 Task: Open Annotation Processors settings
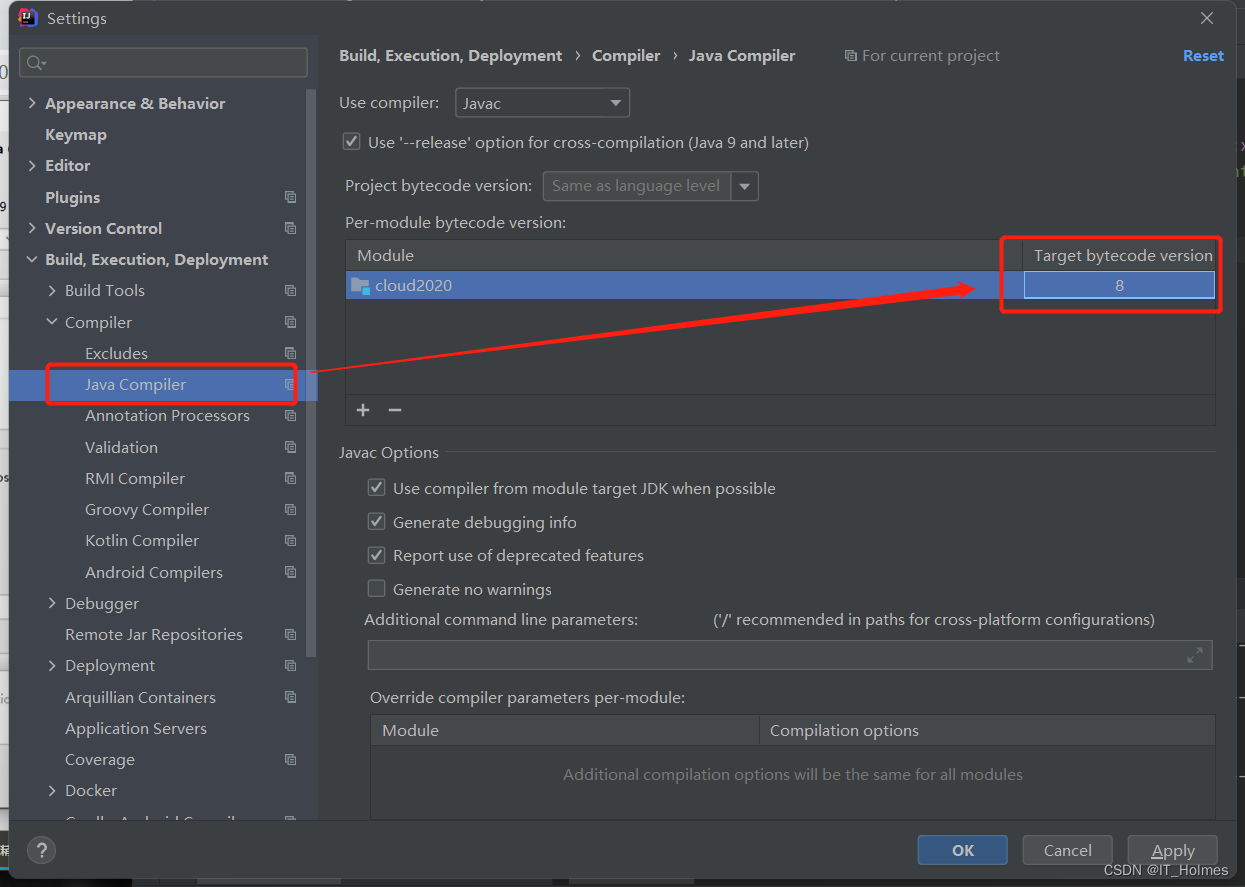pyautogui.click(x=167, y=416)
